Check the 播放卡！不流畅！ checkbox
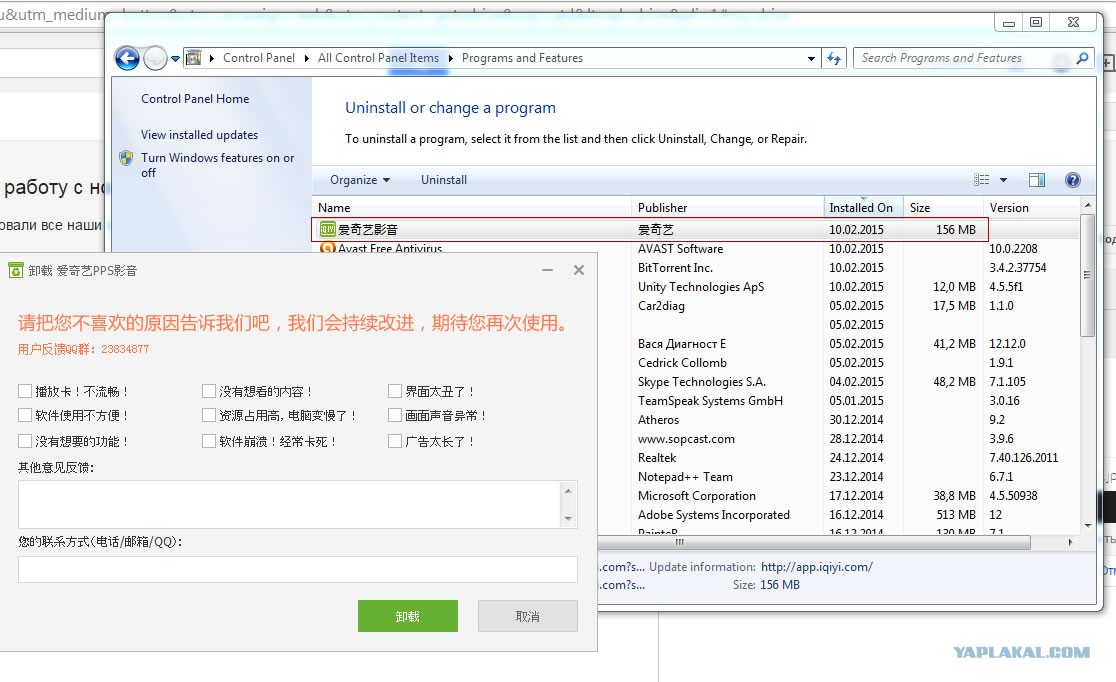The image size is (1116, 682). (25, 391)
